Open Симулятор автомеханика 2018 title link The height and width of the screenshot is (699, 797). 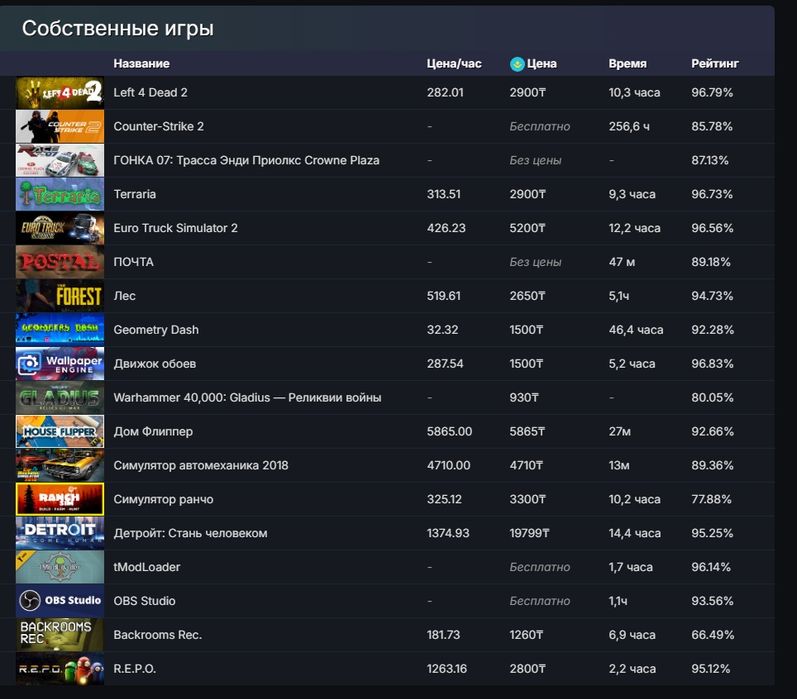[201, 465]
